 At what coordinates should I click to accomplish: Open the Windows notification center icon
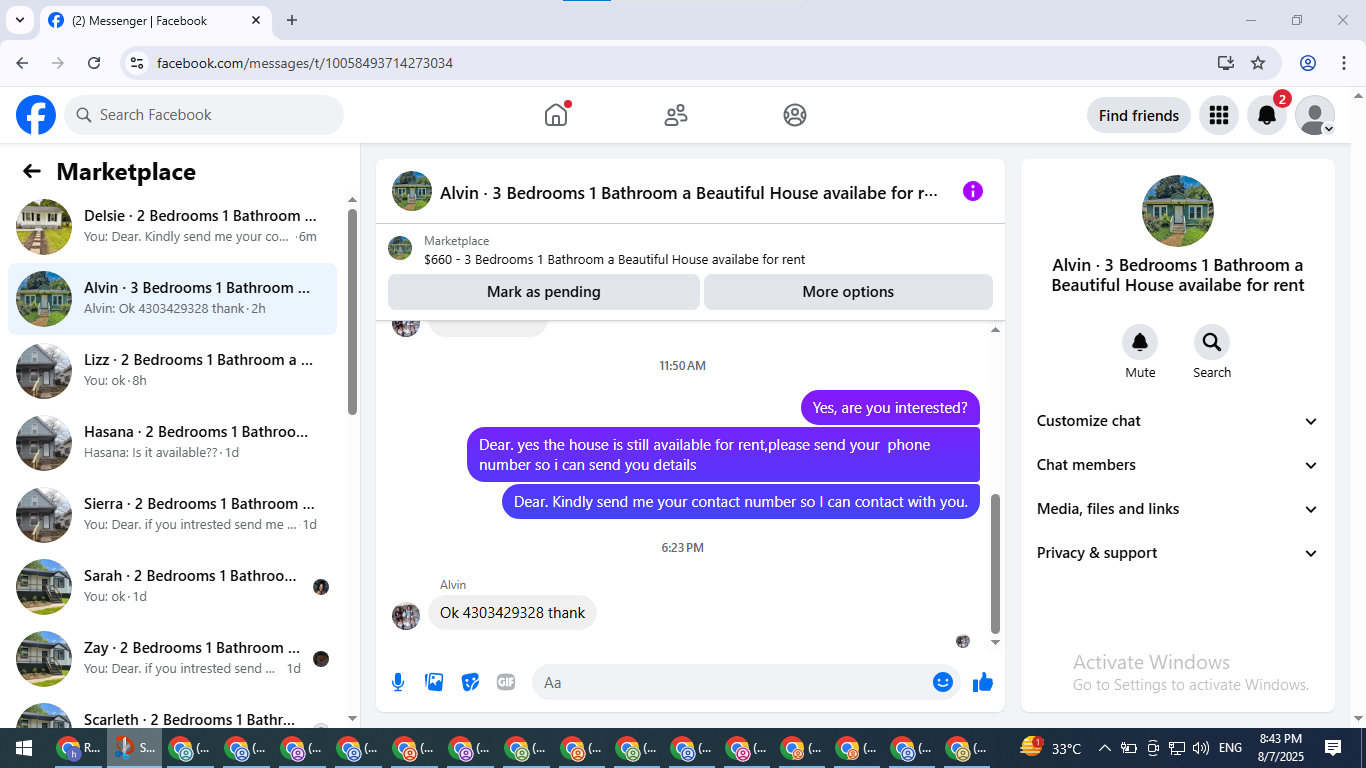coord(1333,748)
